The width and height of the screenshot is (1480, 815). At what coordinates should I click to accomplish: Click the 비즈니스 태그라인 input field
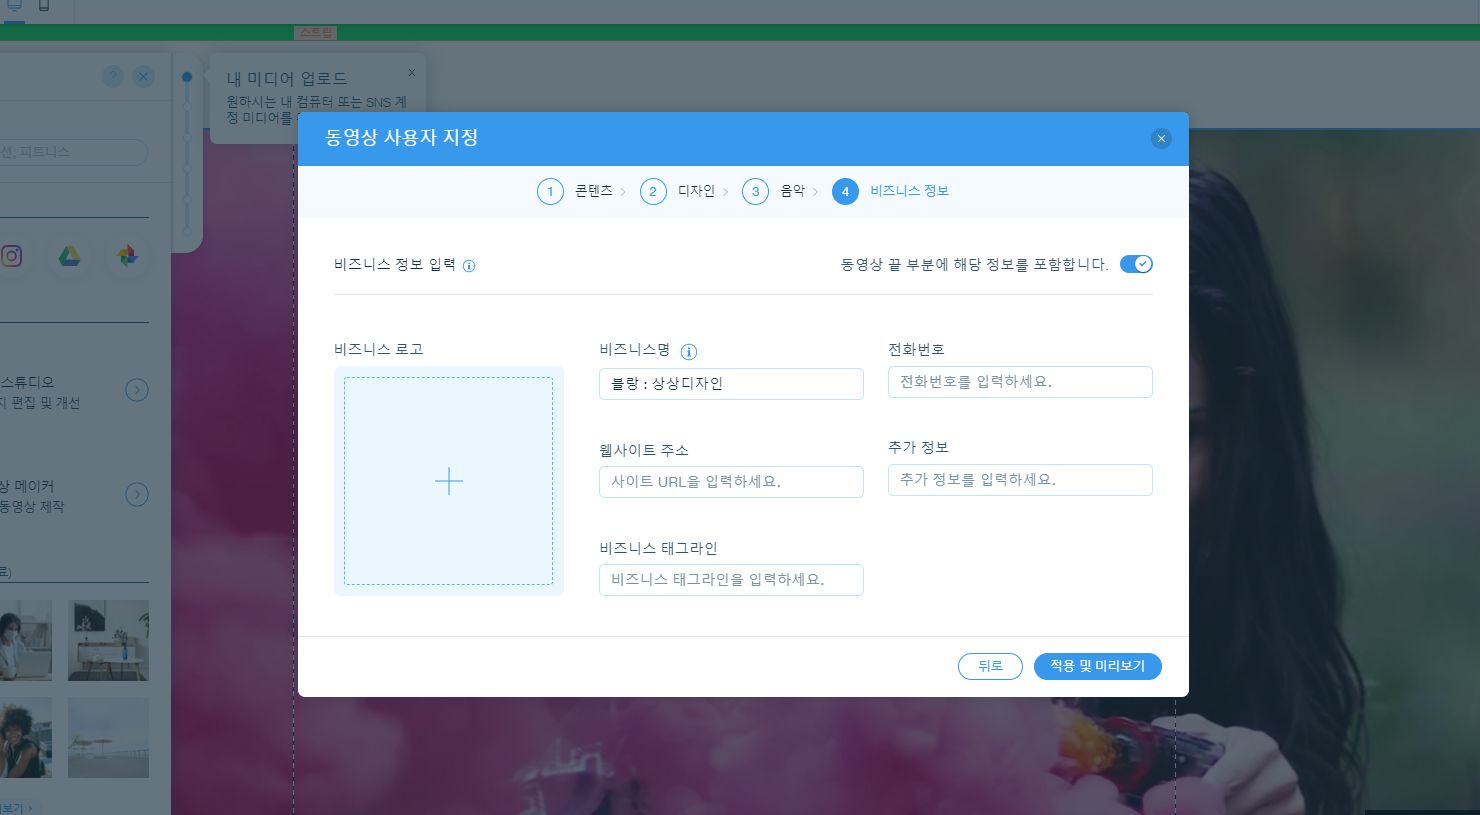731,580
